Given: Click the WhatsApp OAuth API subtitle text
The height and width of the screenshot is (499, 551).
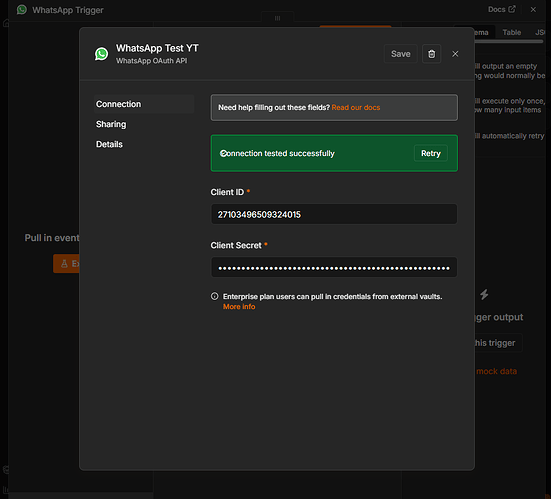Looking at the screenshot, I should tap(151, 61).
